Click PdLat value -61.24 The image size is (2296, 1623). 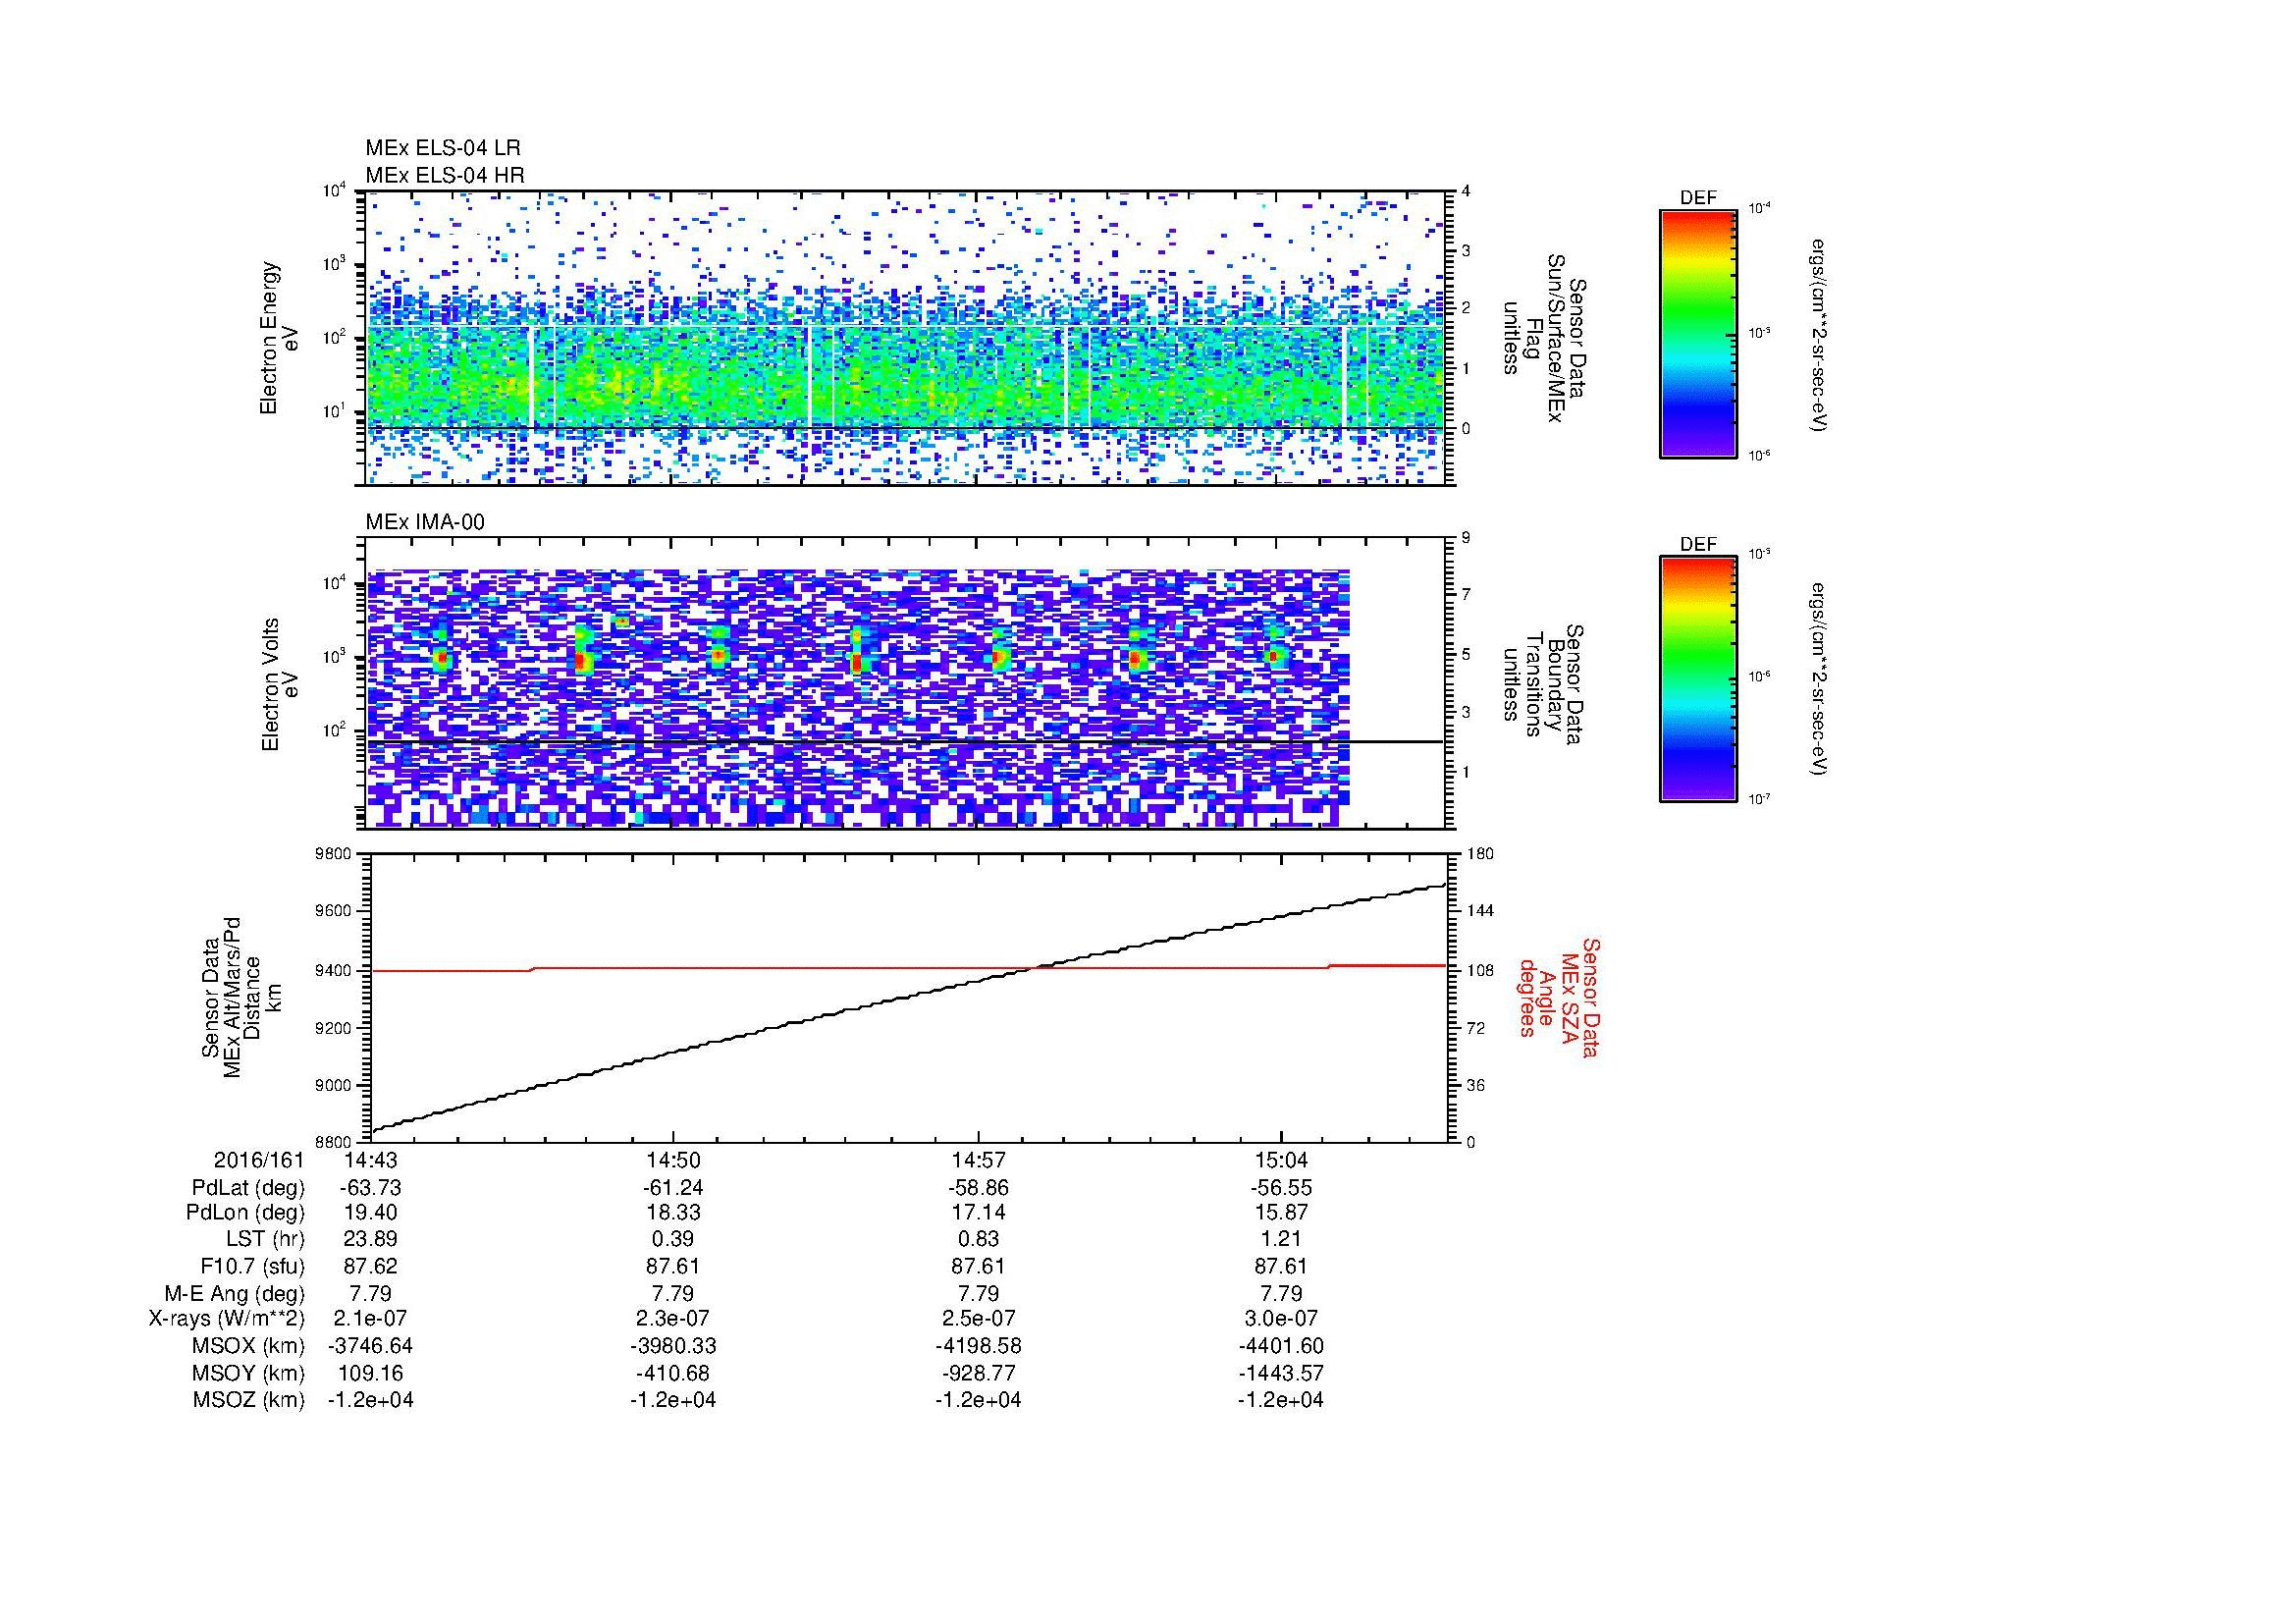click(672, 1188)
